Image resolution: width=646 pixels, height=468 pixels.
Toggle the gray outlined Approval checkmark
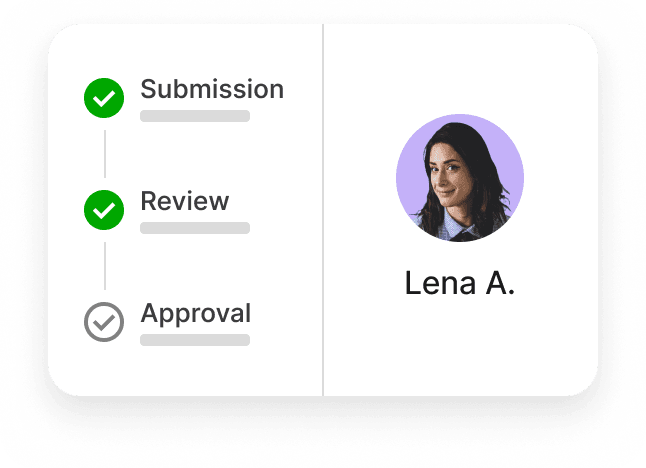coord(104,322)
